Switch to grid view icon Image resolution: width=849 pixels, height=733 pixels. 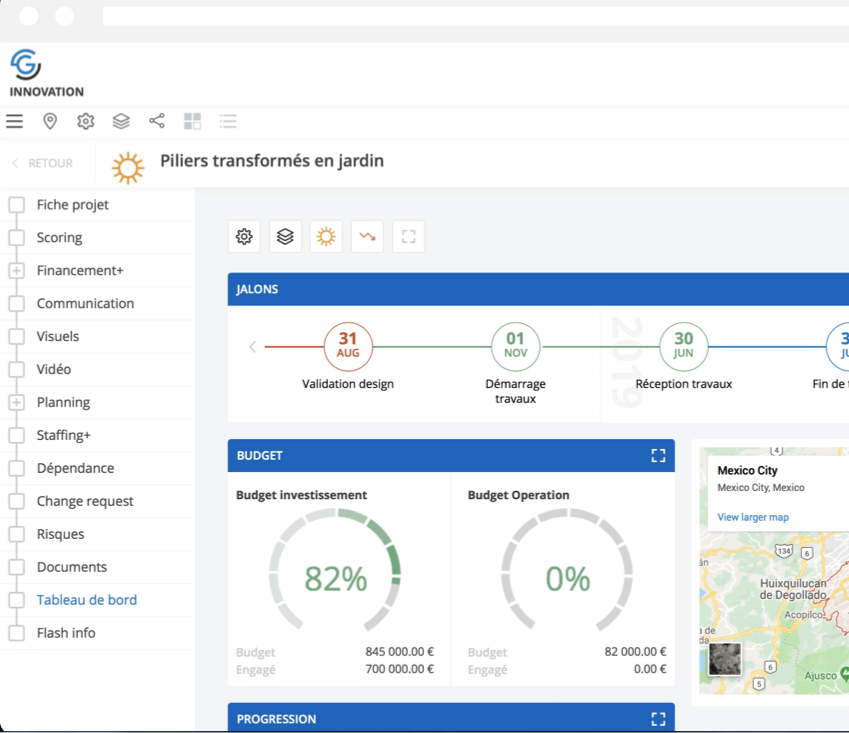point(192,121)
